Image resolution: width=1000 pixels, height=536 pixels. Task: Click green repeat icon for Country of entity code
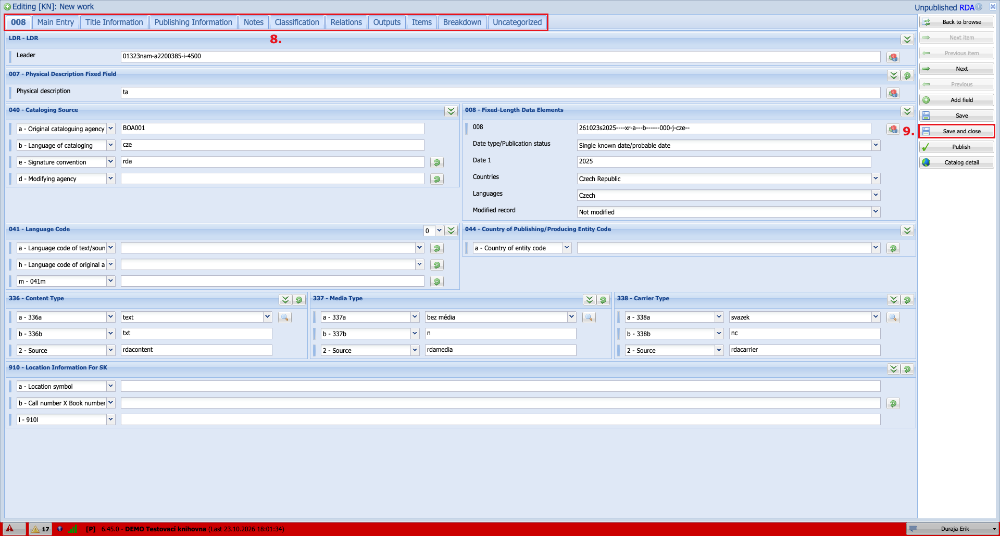[893, 248]
